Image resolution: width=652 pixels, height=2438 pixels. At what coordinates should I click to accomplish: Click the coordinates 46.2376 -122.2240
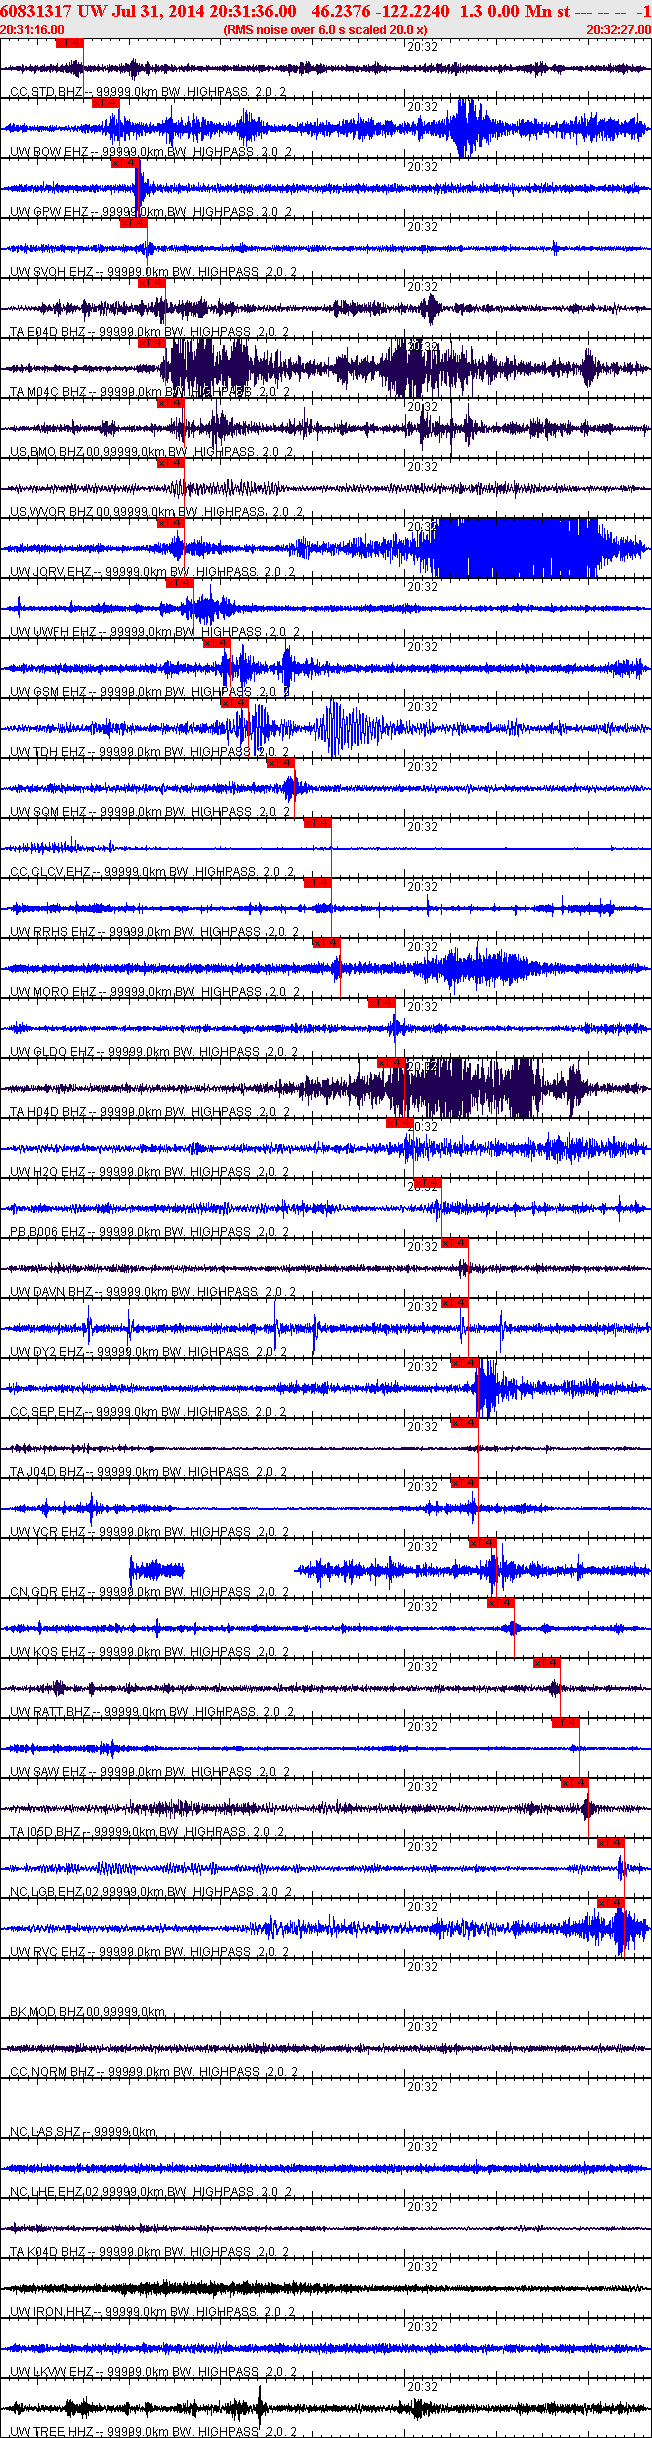[x=380, y=10]
